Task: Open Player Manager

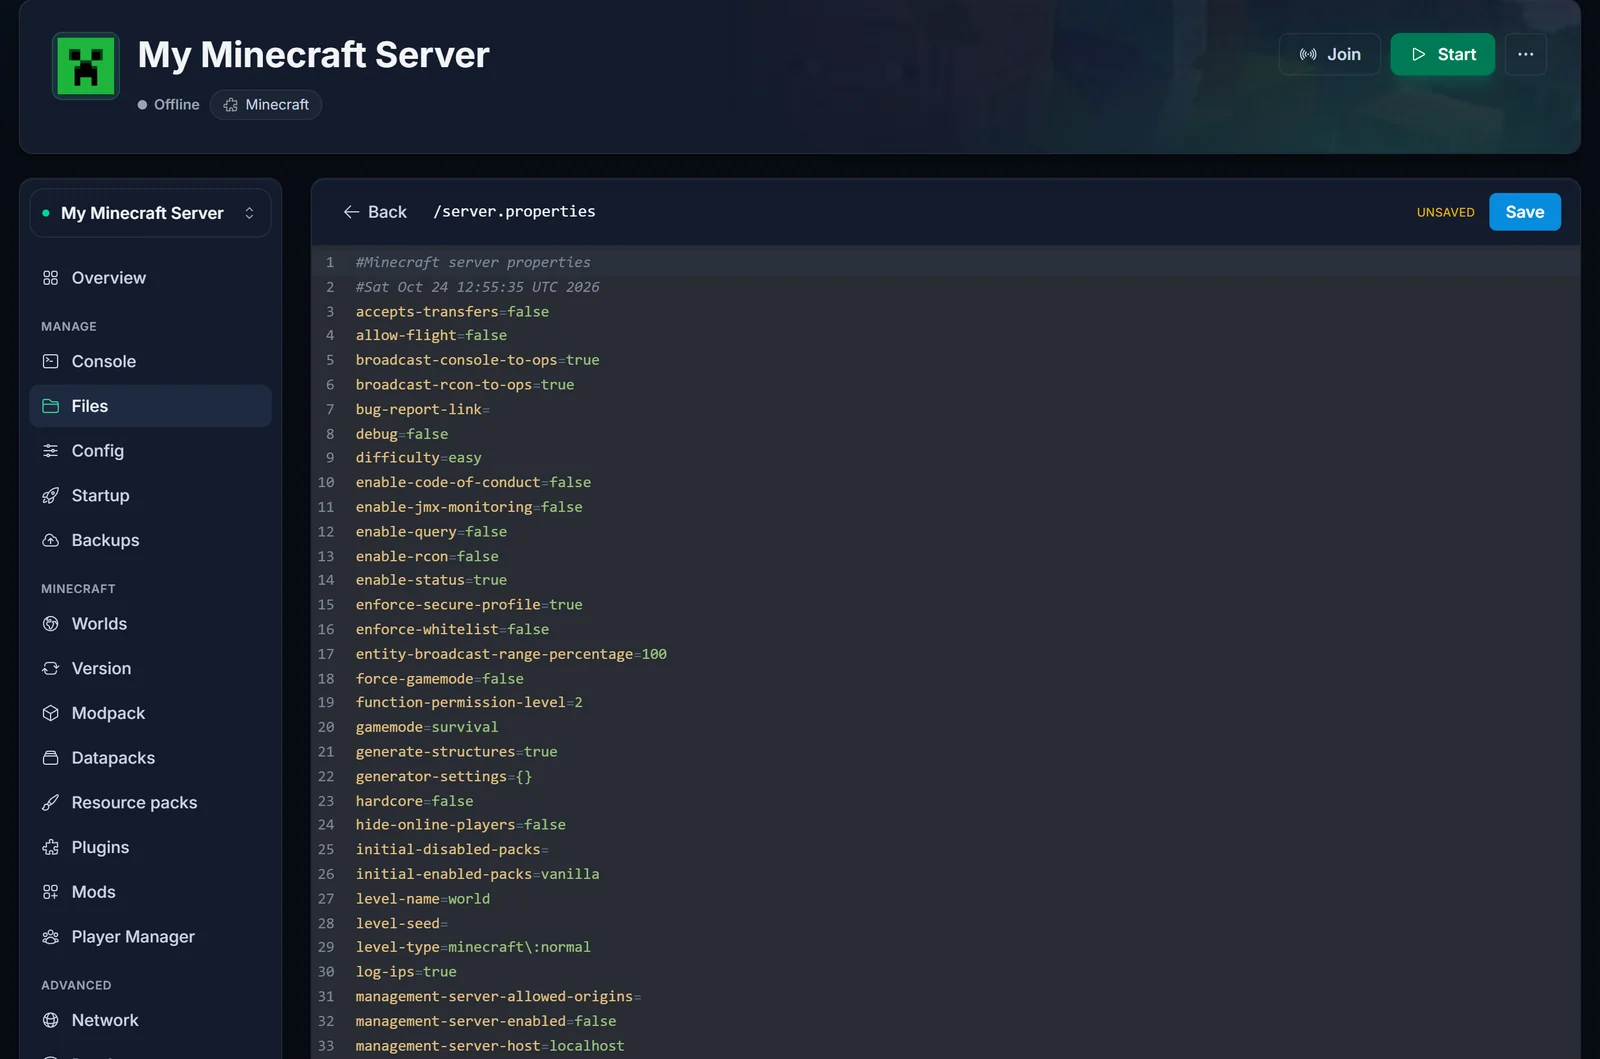Action: pyautogui.click(x=150, y=937)
